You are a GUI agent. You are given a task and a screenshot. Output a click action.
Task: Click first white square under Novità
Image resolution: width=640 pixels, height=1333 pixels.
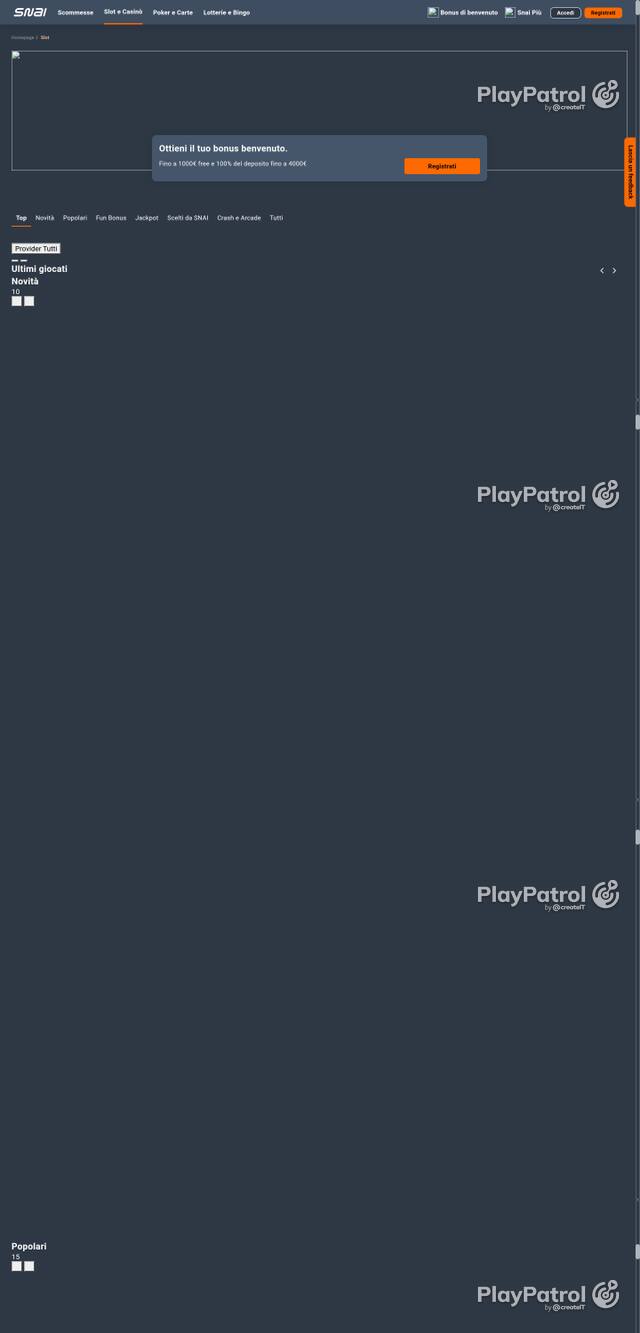(x=16, y=301)
